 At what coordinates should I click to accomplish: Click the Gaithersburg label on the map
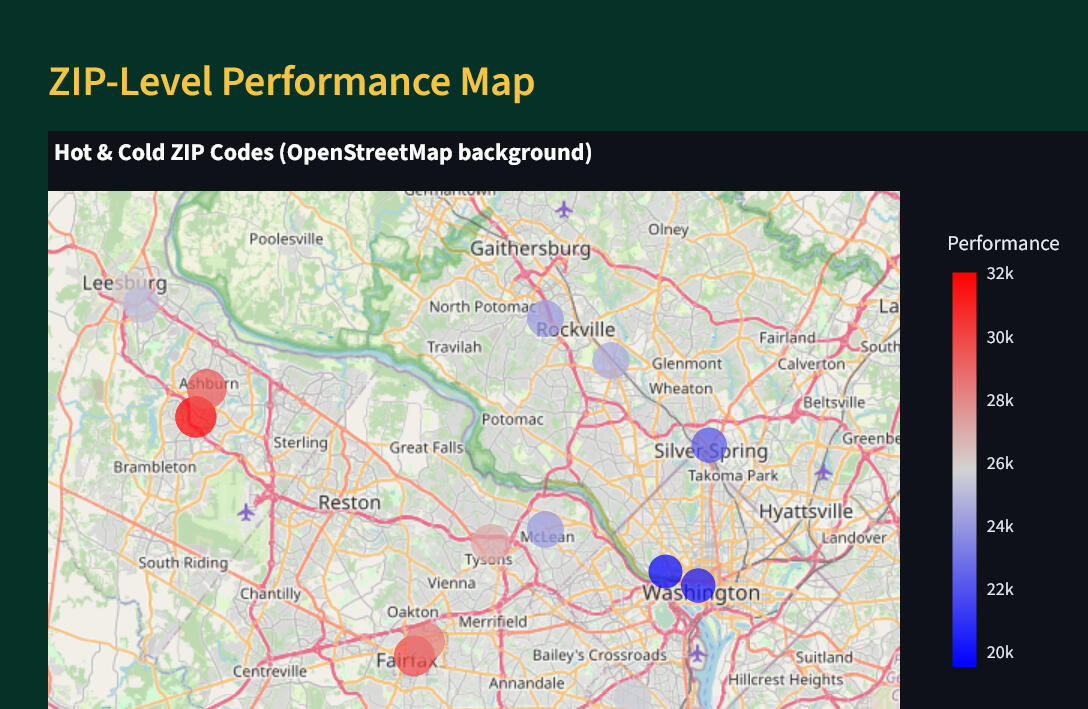pyautogui.click(x=530, y=248)
